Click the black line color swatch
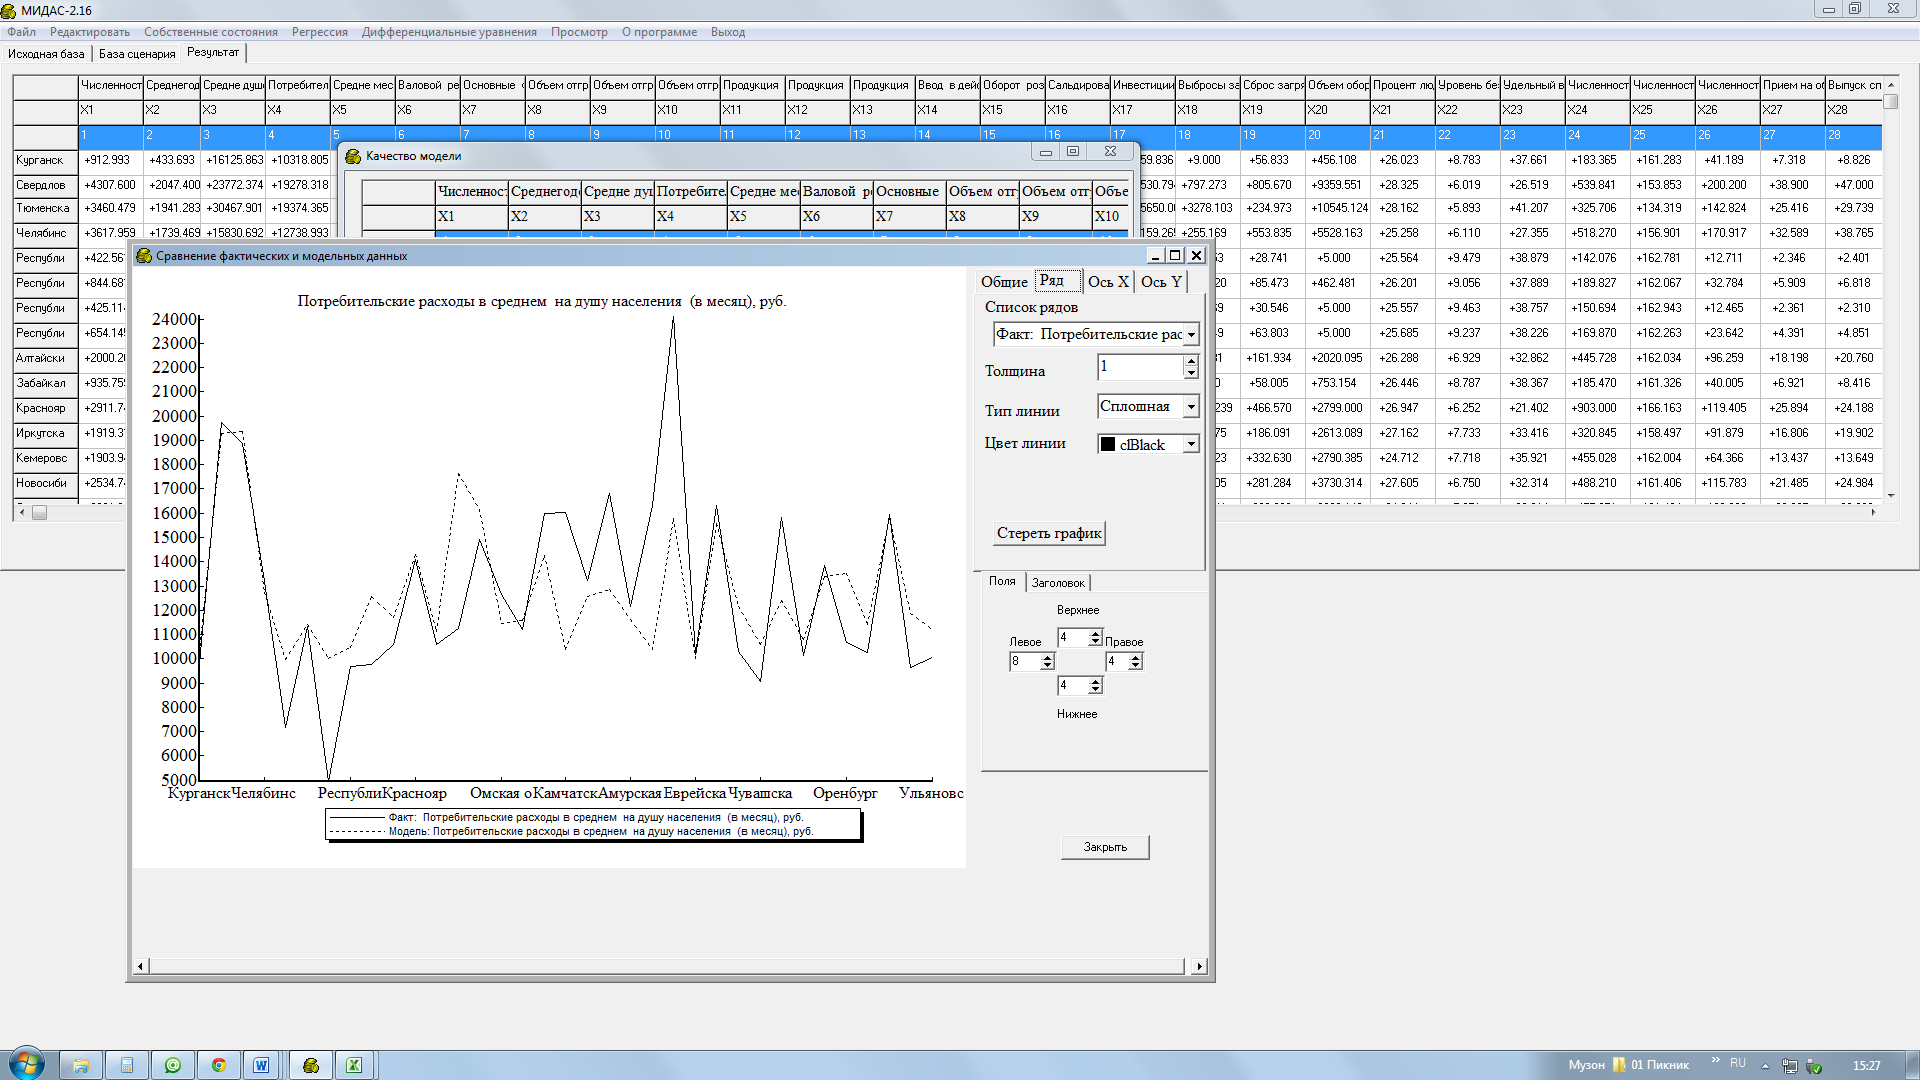The width and height of the screenshot is (1920, 1080). tap(1108, 445)
